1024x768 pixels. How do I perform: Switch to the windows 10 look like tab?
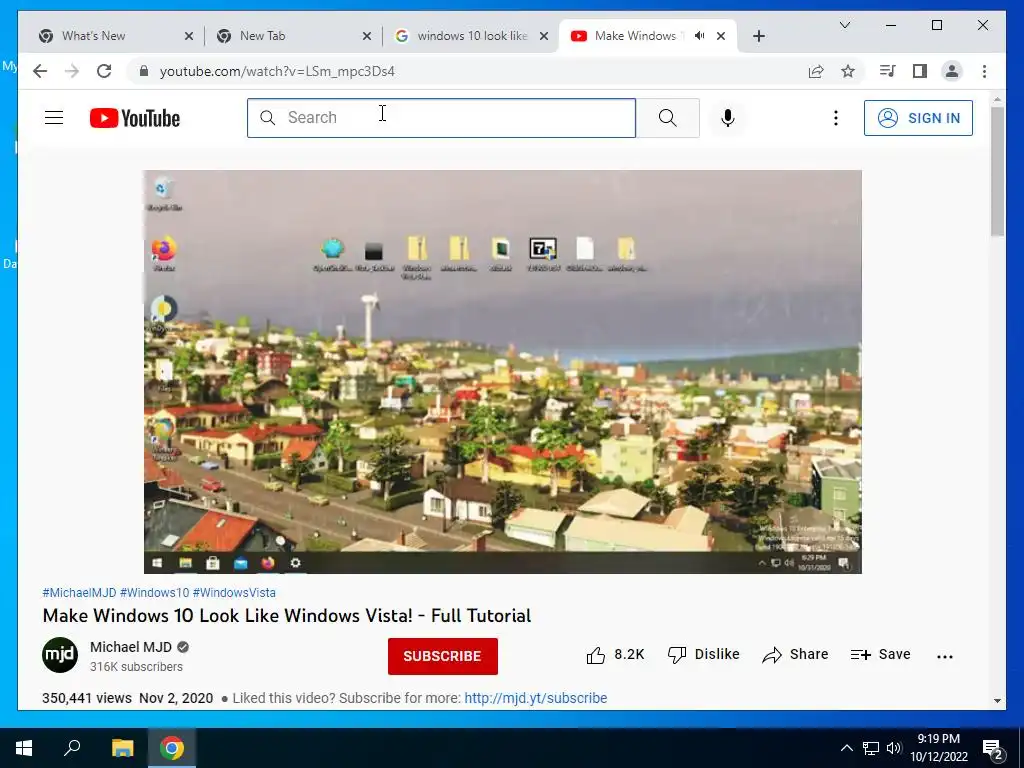pos(470,36)
